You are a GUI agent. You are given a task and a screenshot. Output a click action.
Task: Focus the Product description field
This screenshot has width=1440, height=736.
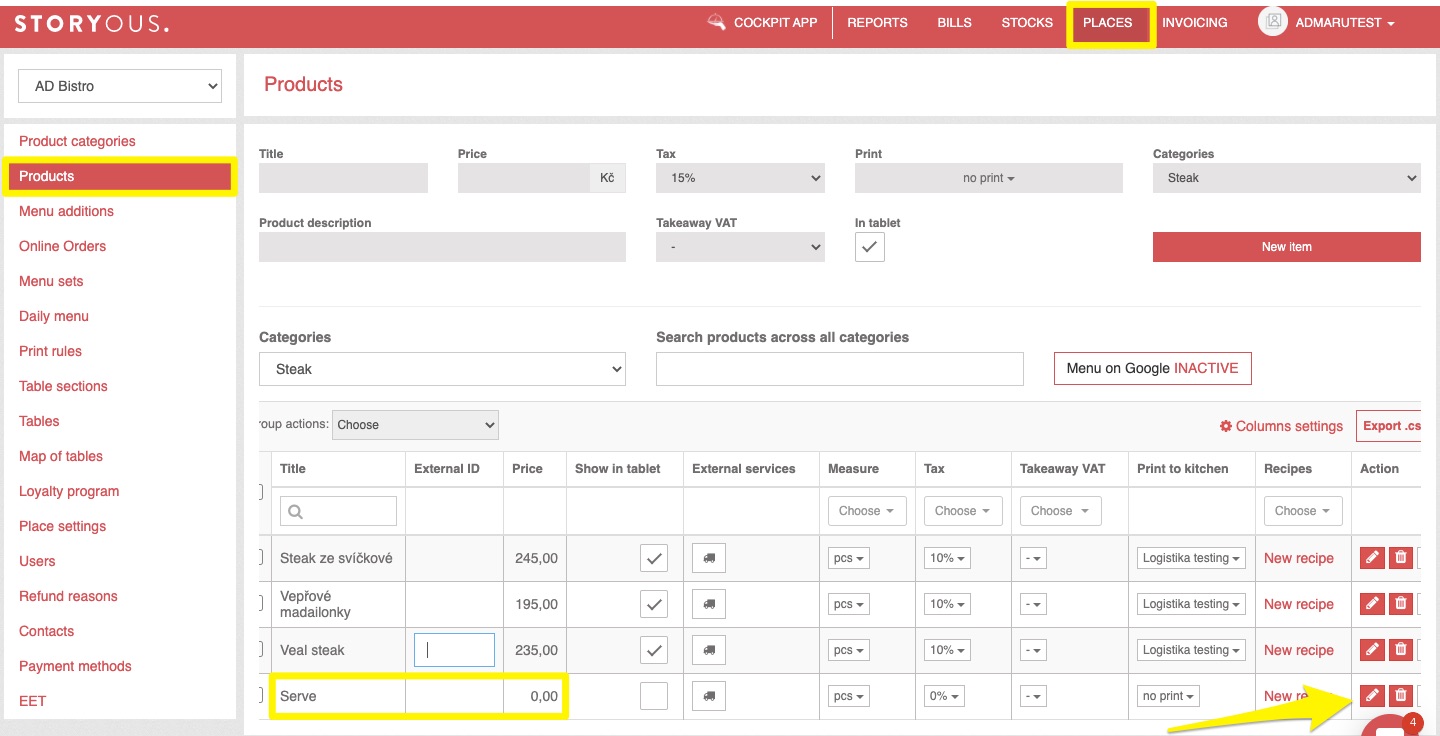click(x=442, y=247)
